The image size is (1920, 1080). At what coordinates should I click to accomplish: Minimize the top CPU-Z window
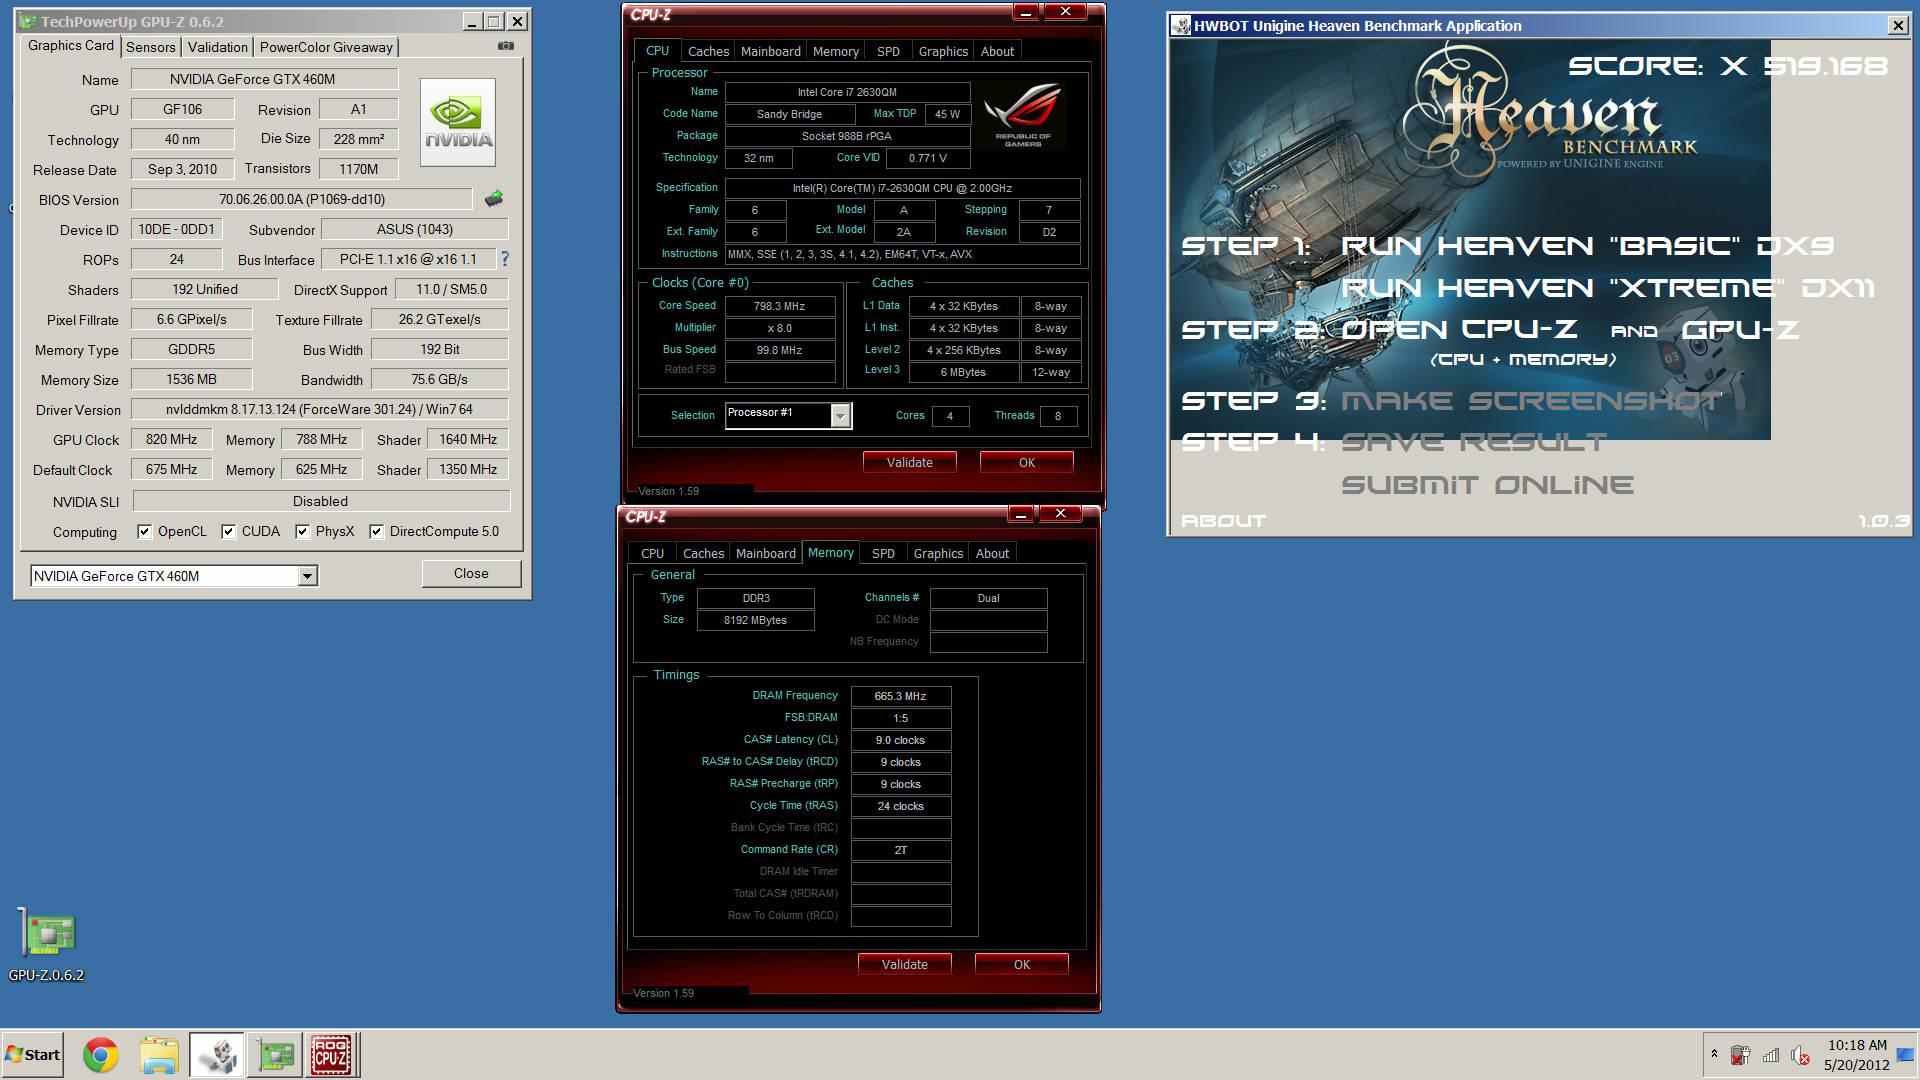click(x=1026, y=12)
